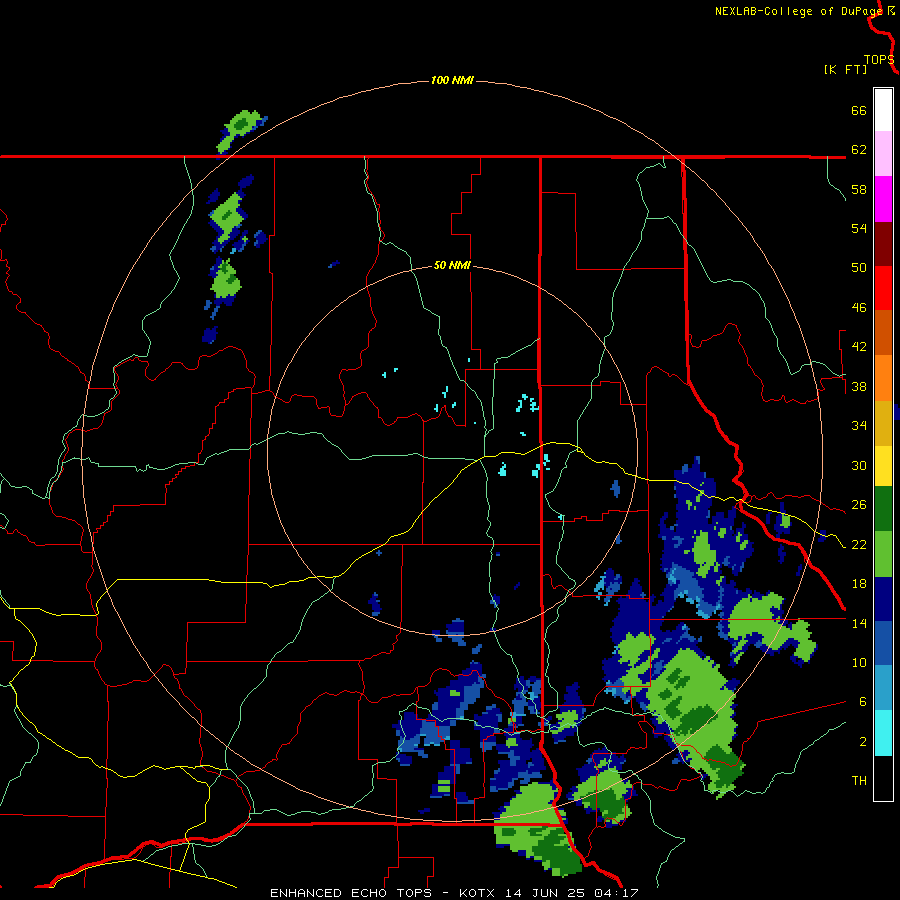Click the legend value 38
Image resolution: width=900 pixels, height=900 pixels.
859,387
